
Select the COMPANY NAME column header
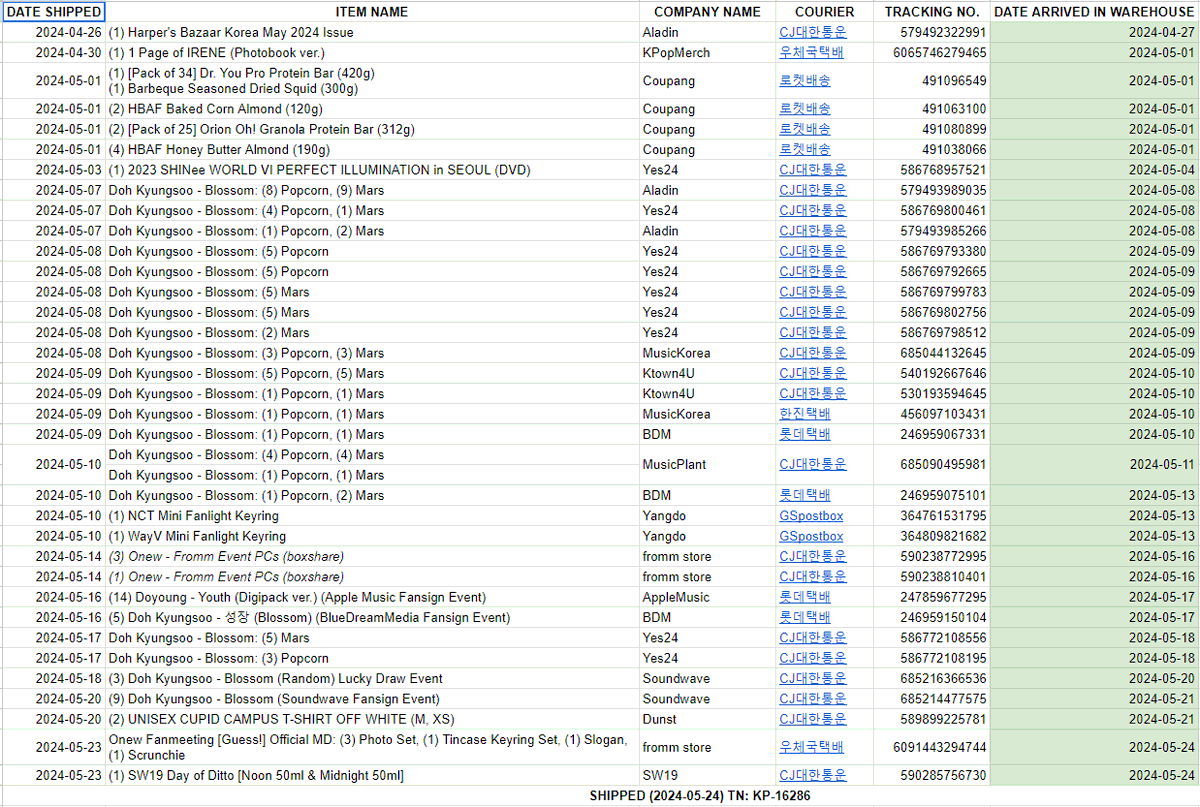click(x=707, y=12)
